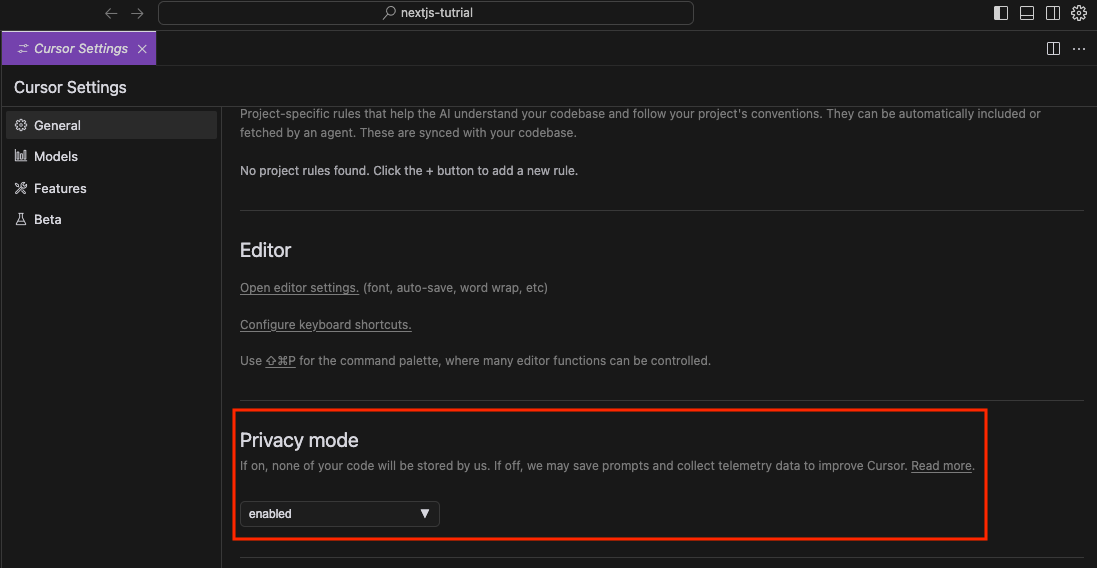
Task: Click the Privacy mode heading
Action: pyautogui.click(x=299, y=440)
